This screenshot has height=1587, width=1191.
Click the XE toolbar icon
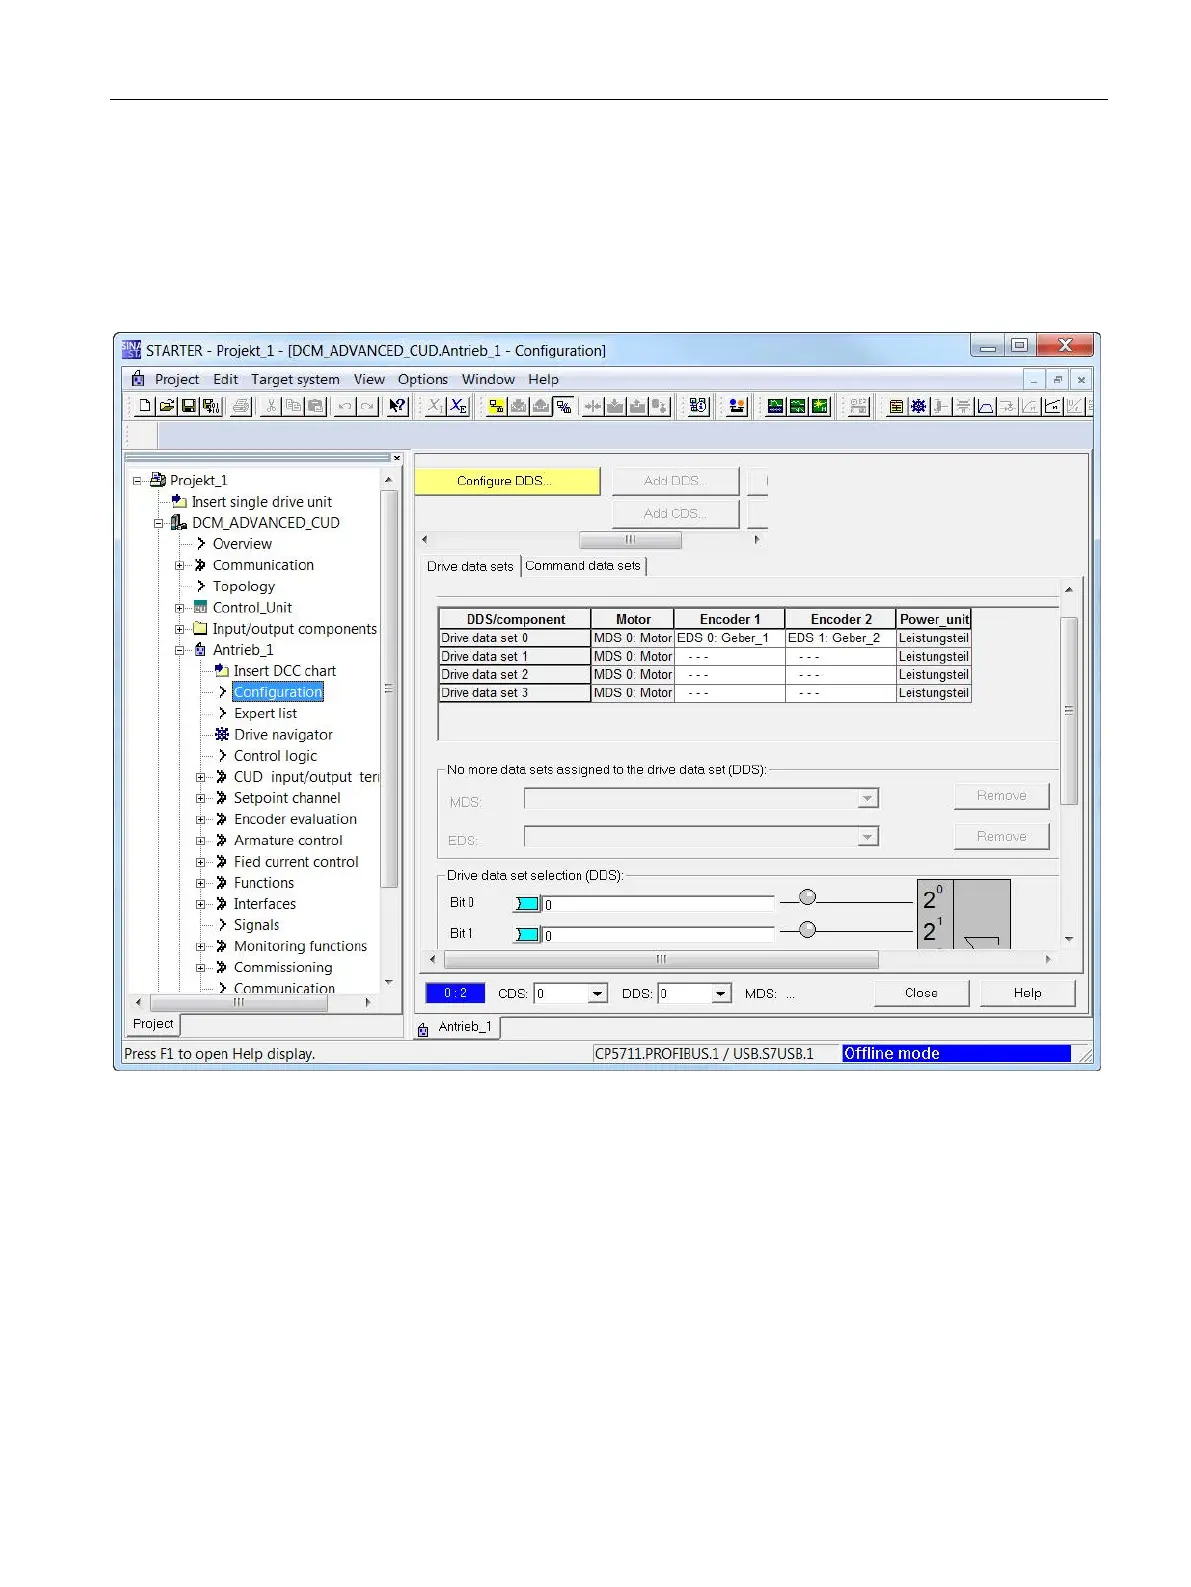pyautogui.click(x=458, y=406)
